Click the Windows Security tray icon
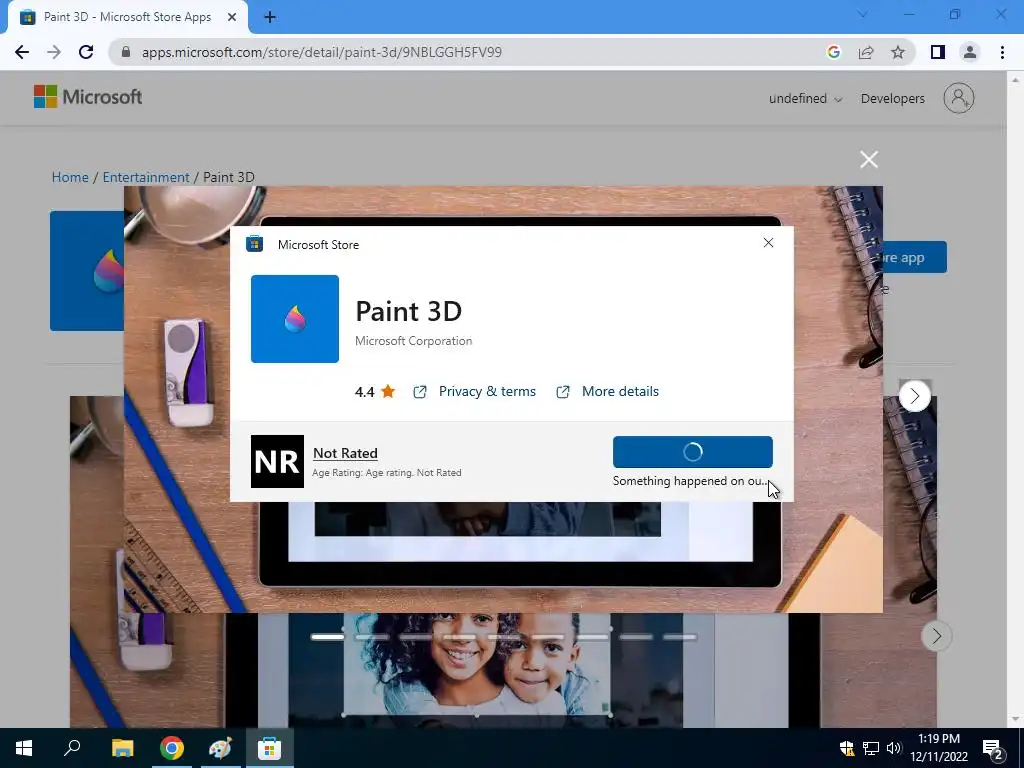Image resolution: width=1024 pixels, height=768 pixels. click(847, 748)
